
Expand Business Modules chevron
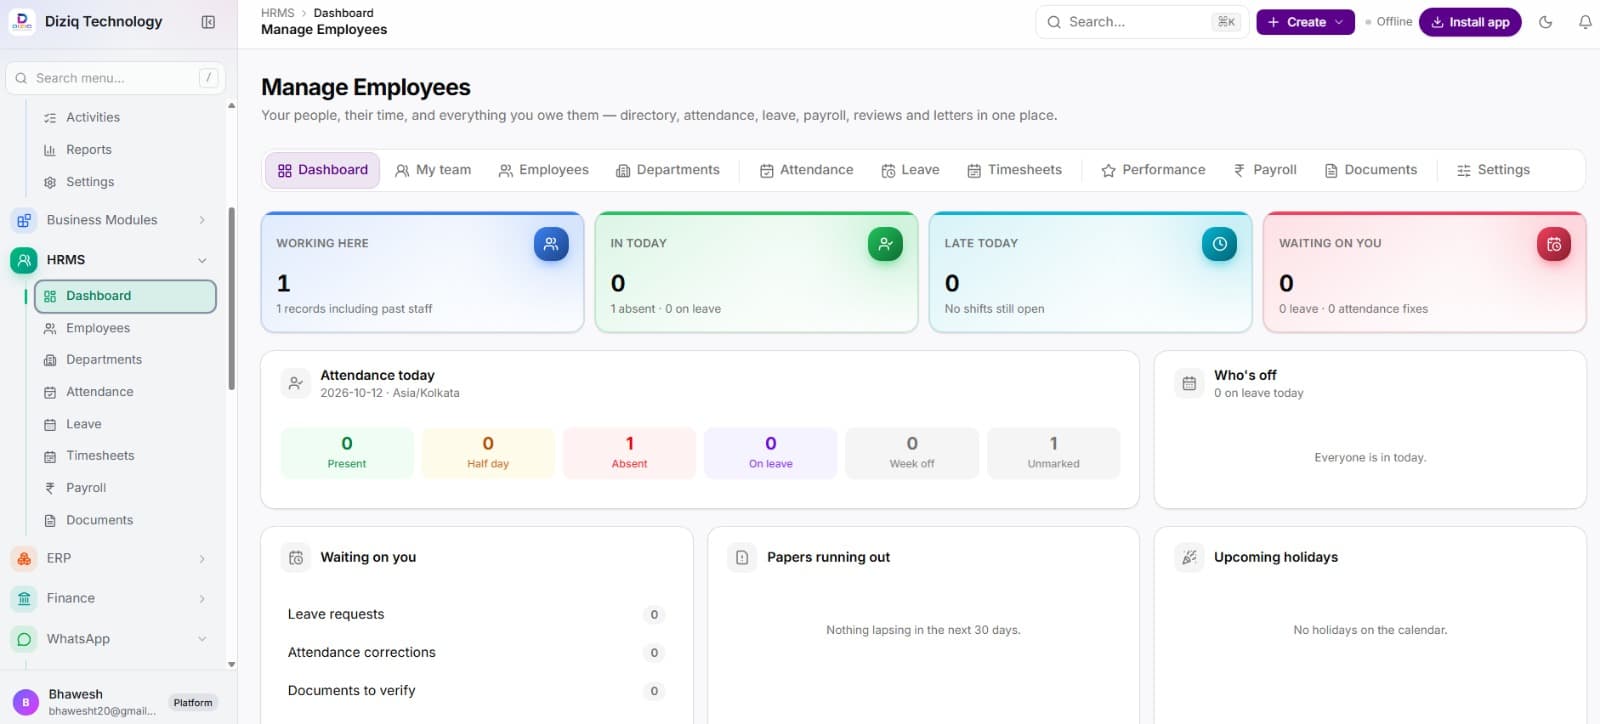[x=202, y=220]
